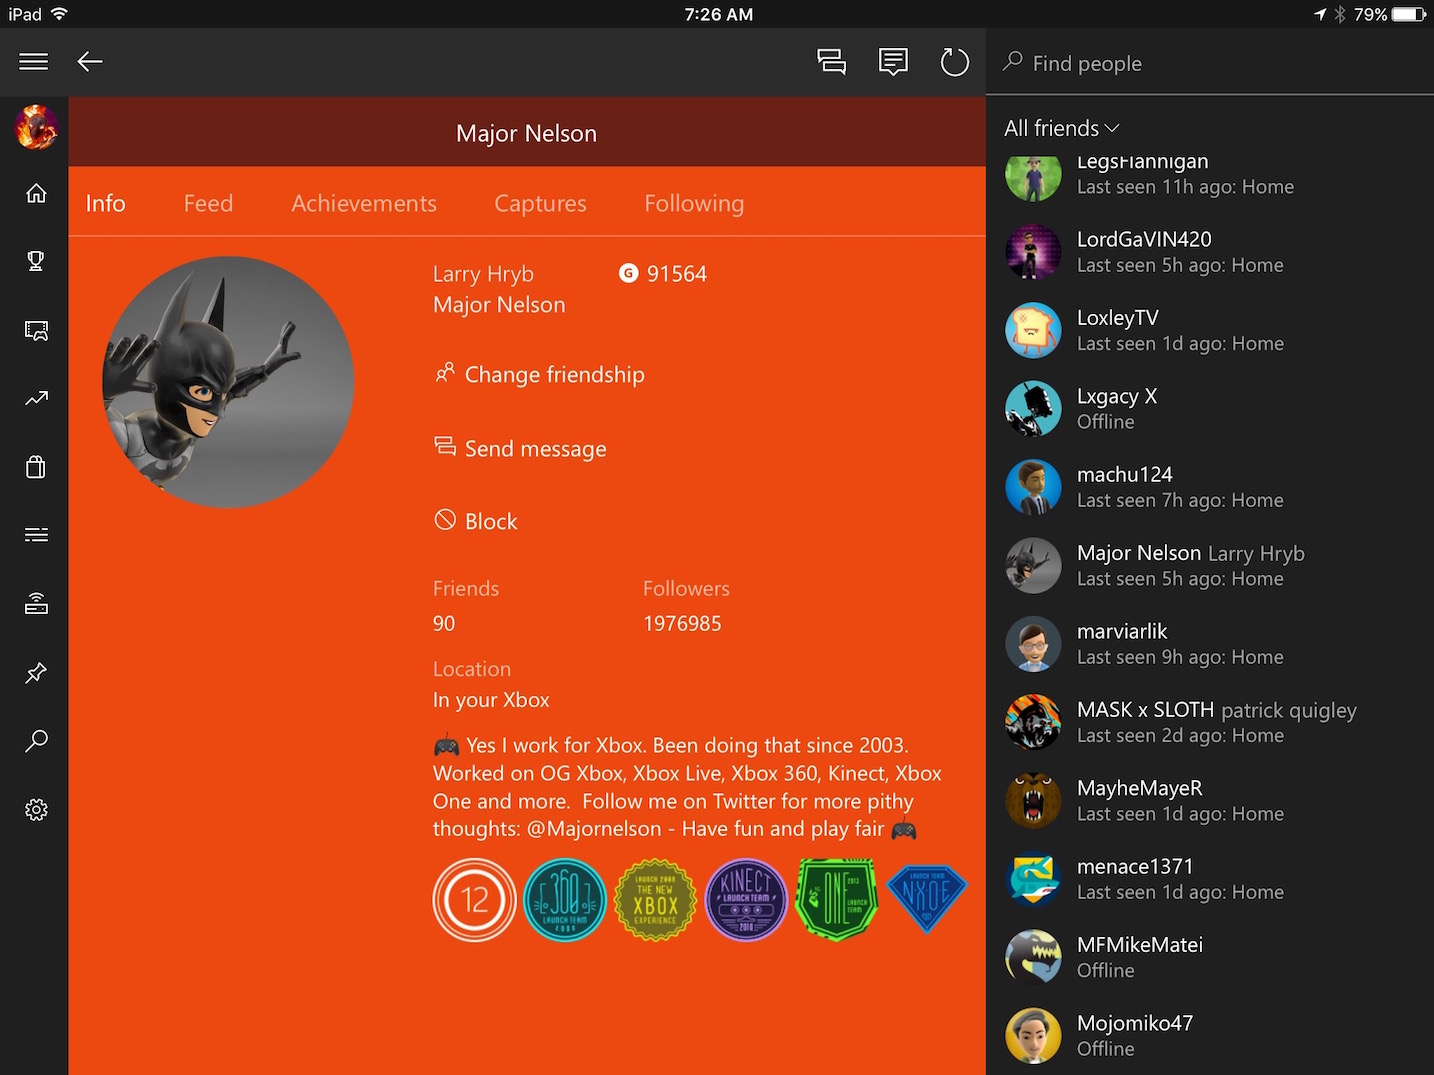
Task: Open LegsFlannigan in friends list
Action: [x=1210, y=176]
